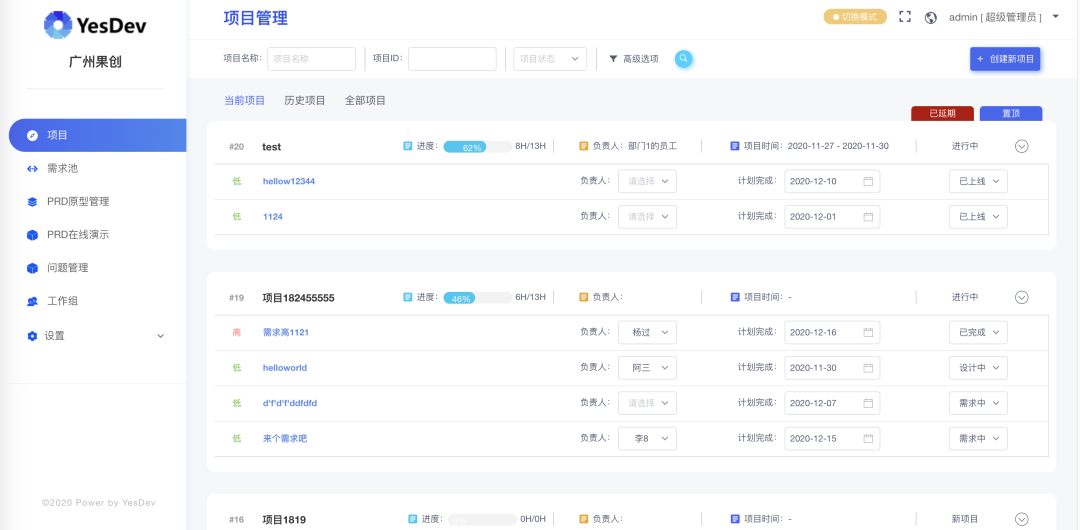1080x530 pixels.
Task: Click the 需求池 sidebar icon
Action: click(32, 169)
